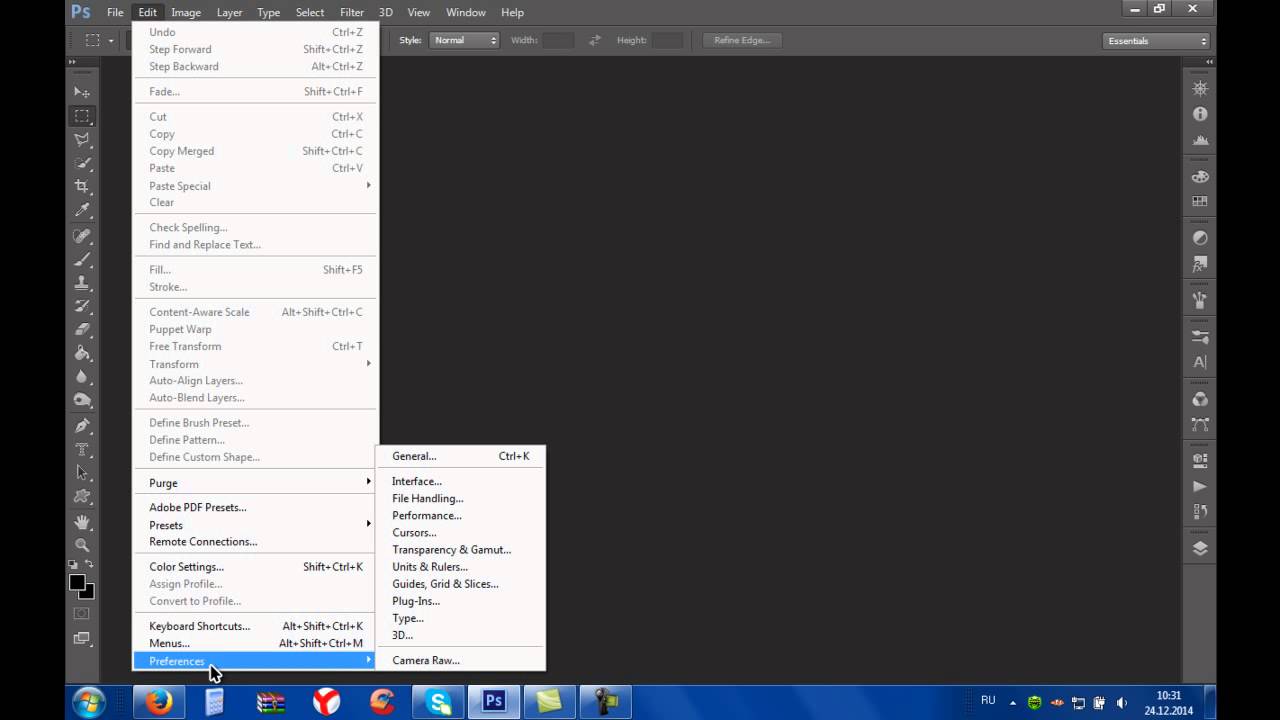
Task: Select the History Brush tool
Action: 83,306
